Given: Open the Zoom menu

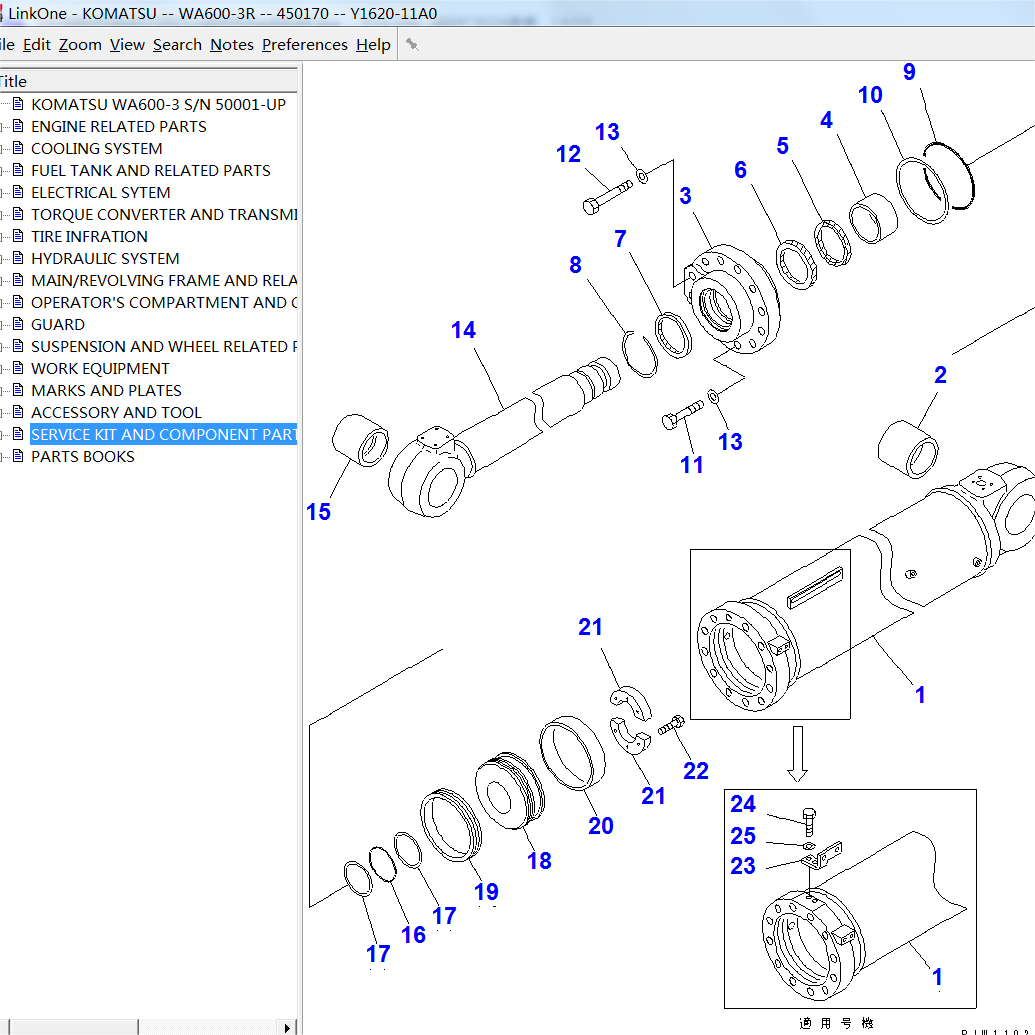Looking at the screenshot, I should 80,45.
